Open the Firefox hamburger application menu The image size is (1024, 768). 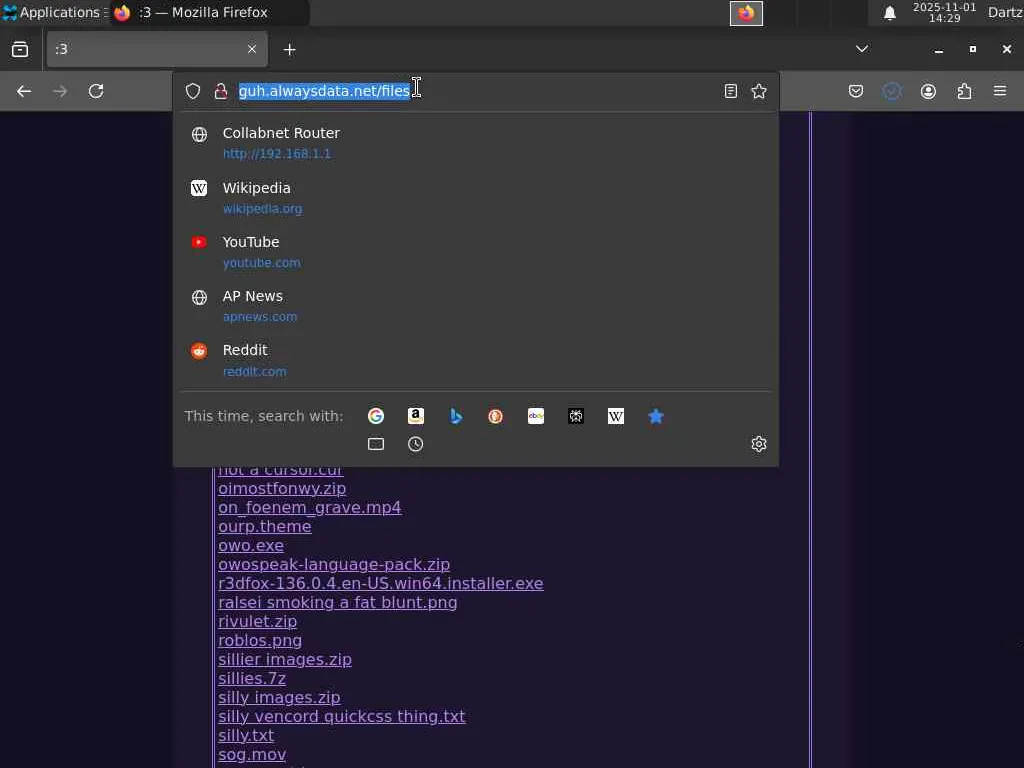[1000, 91]
